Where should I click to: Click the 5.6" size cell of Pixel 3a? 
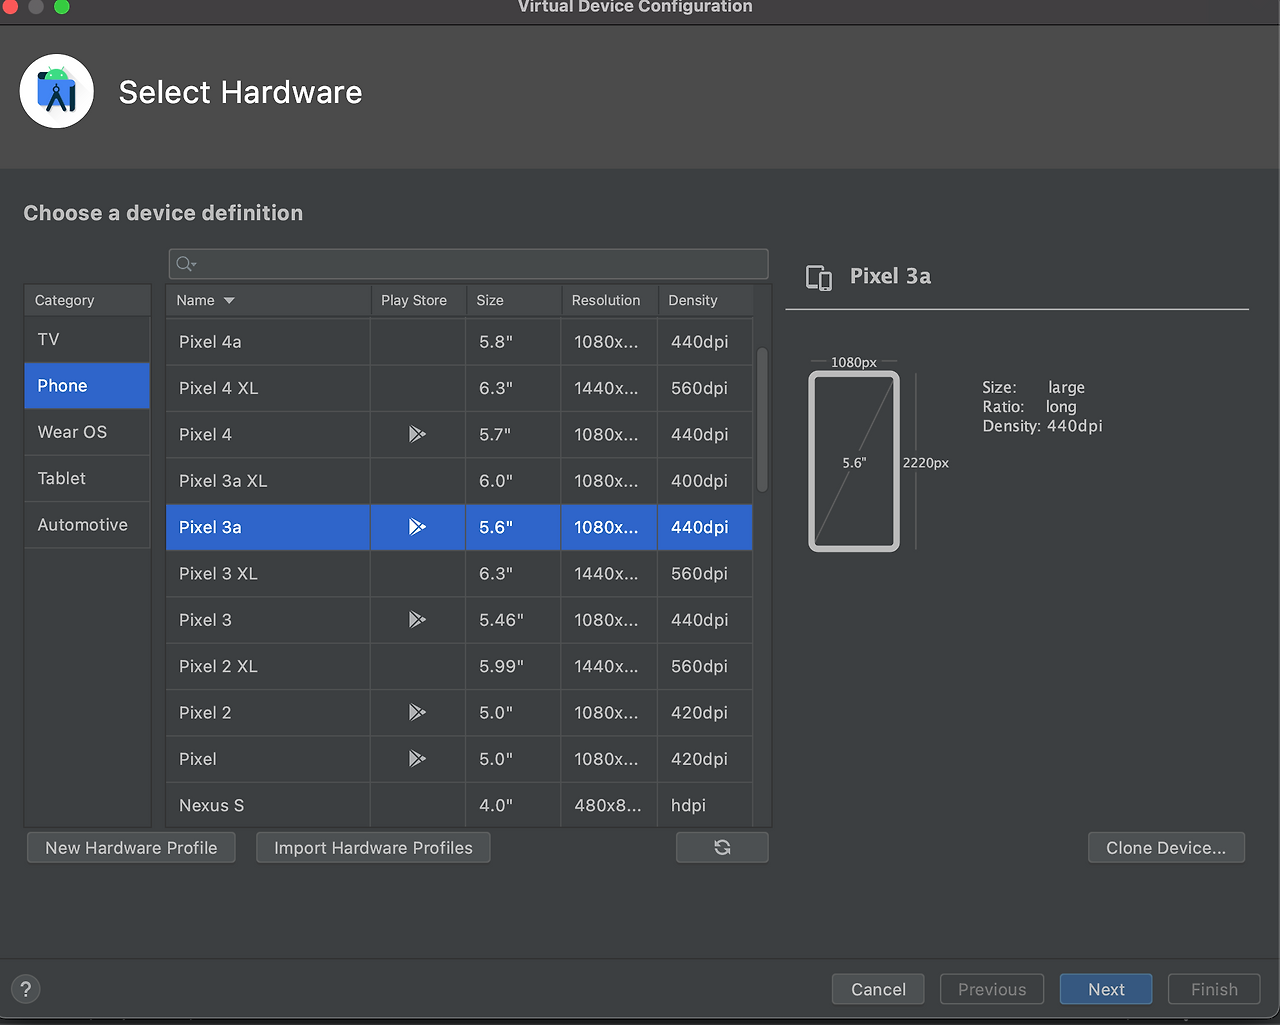point(513,527)
